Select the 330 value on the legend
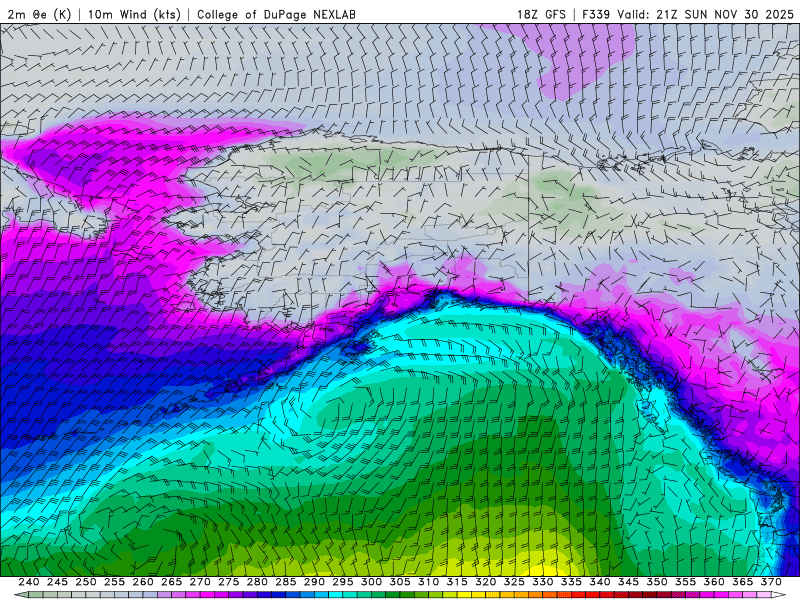 tap(543, 582)
